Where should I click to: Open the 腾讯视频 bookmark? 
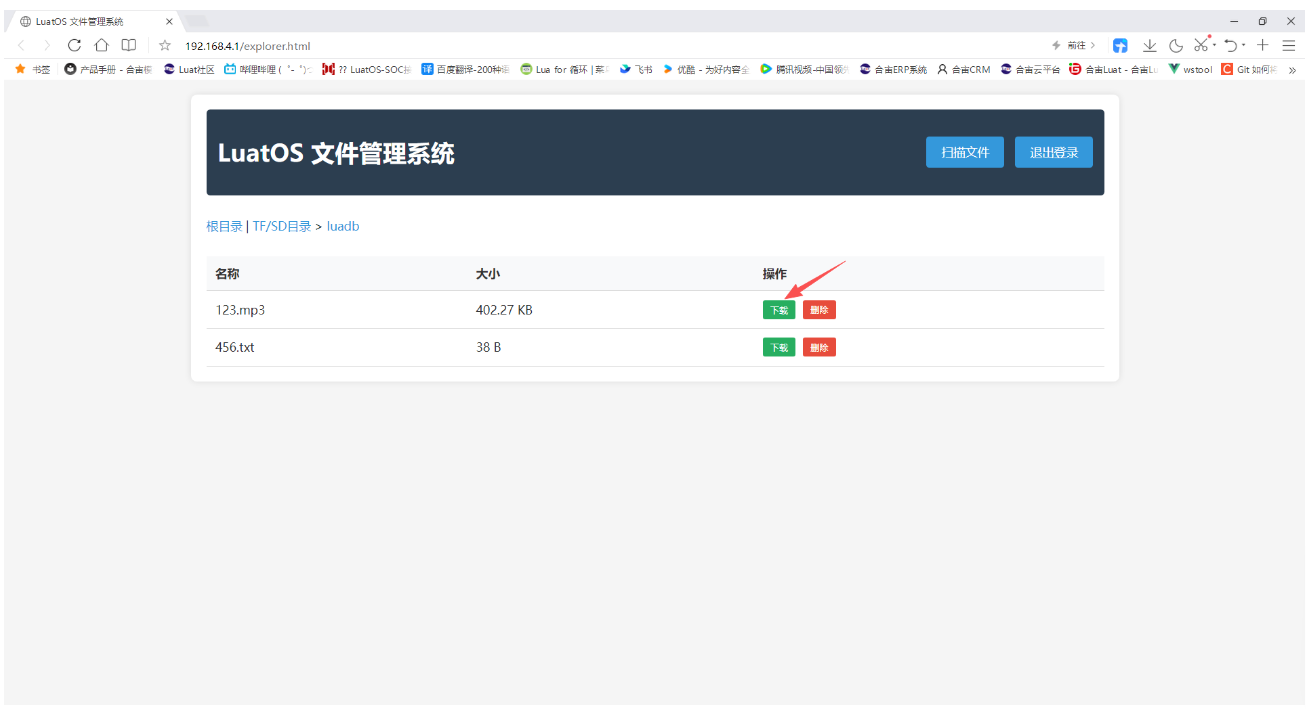(x=805, y=70)
